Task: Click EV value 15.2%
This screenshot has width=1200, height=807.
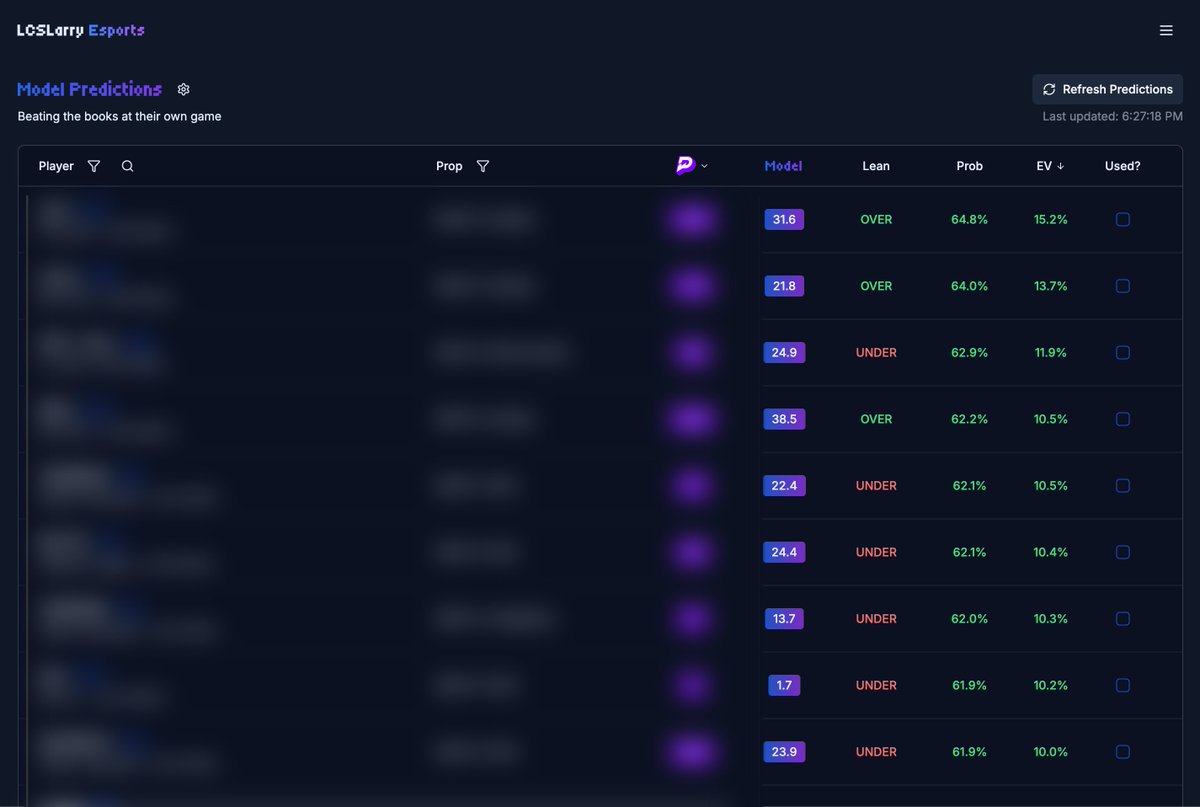Action: tap(1050, 219)
